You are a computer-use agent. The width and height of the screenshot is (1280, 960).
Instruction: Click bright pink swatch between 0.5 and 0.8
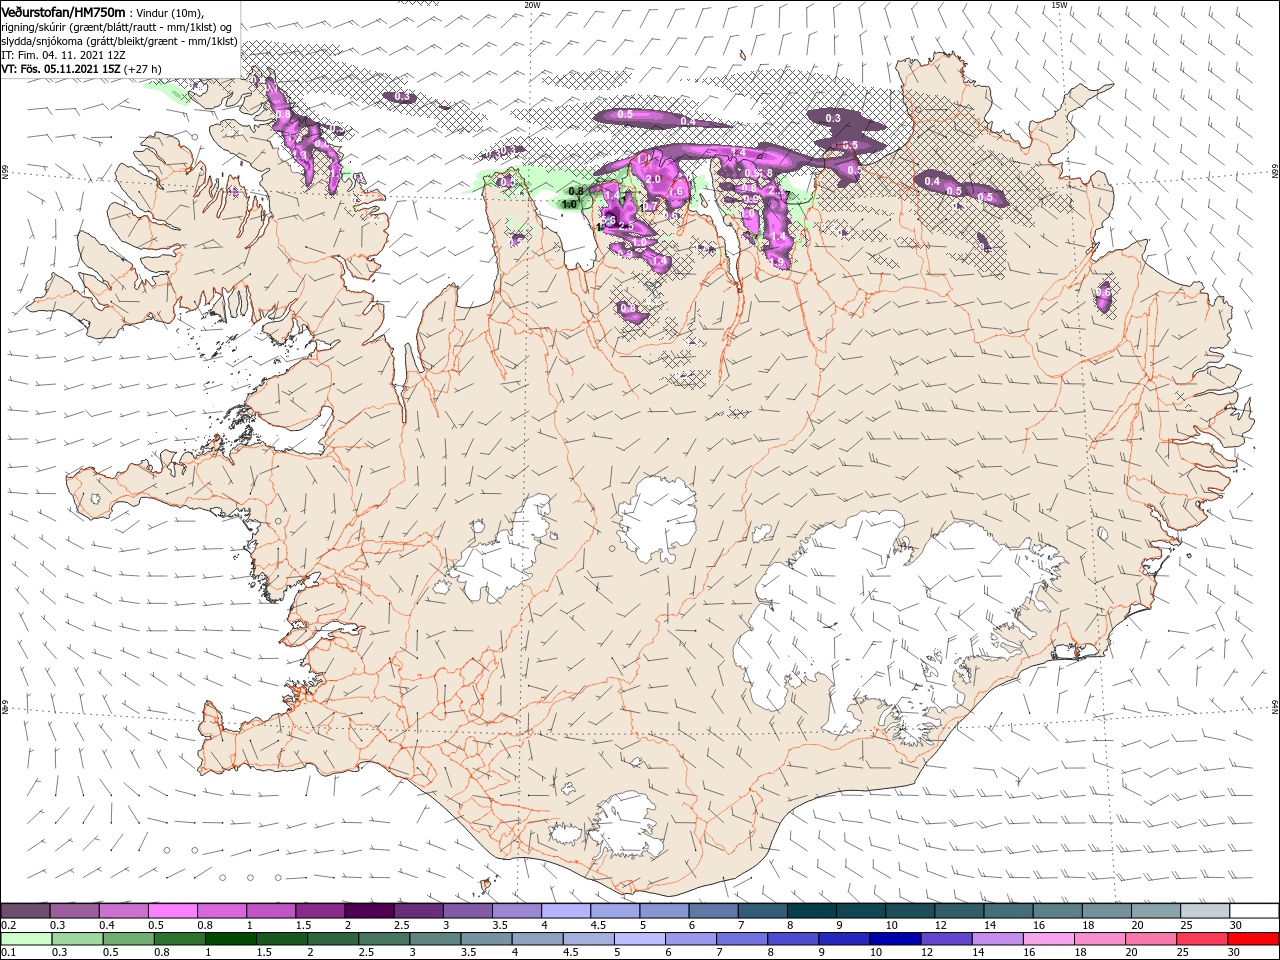coord(173,911)
